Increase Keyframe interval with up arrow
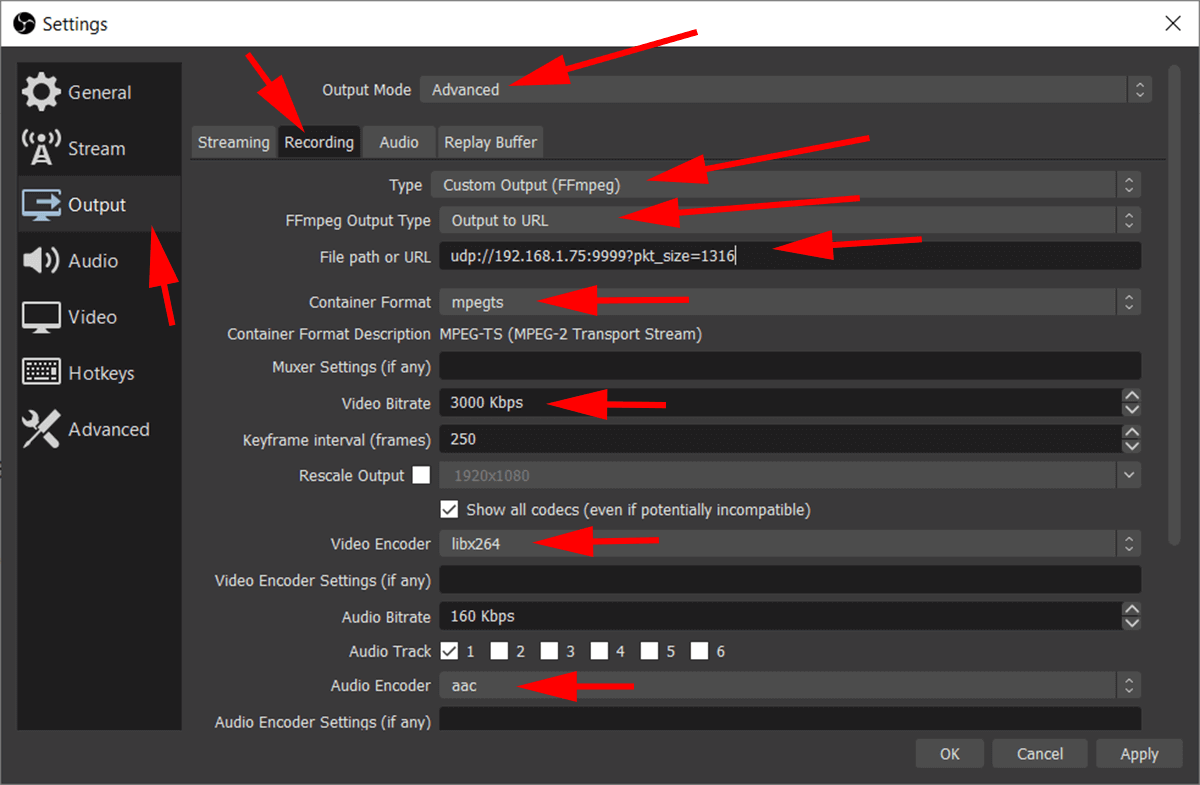The width and height of the screenshot is (1200, 785). click(x=1132, y=432)
